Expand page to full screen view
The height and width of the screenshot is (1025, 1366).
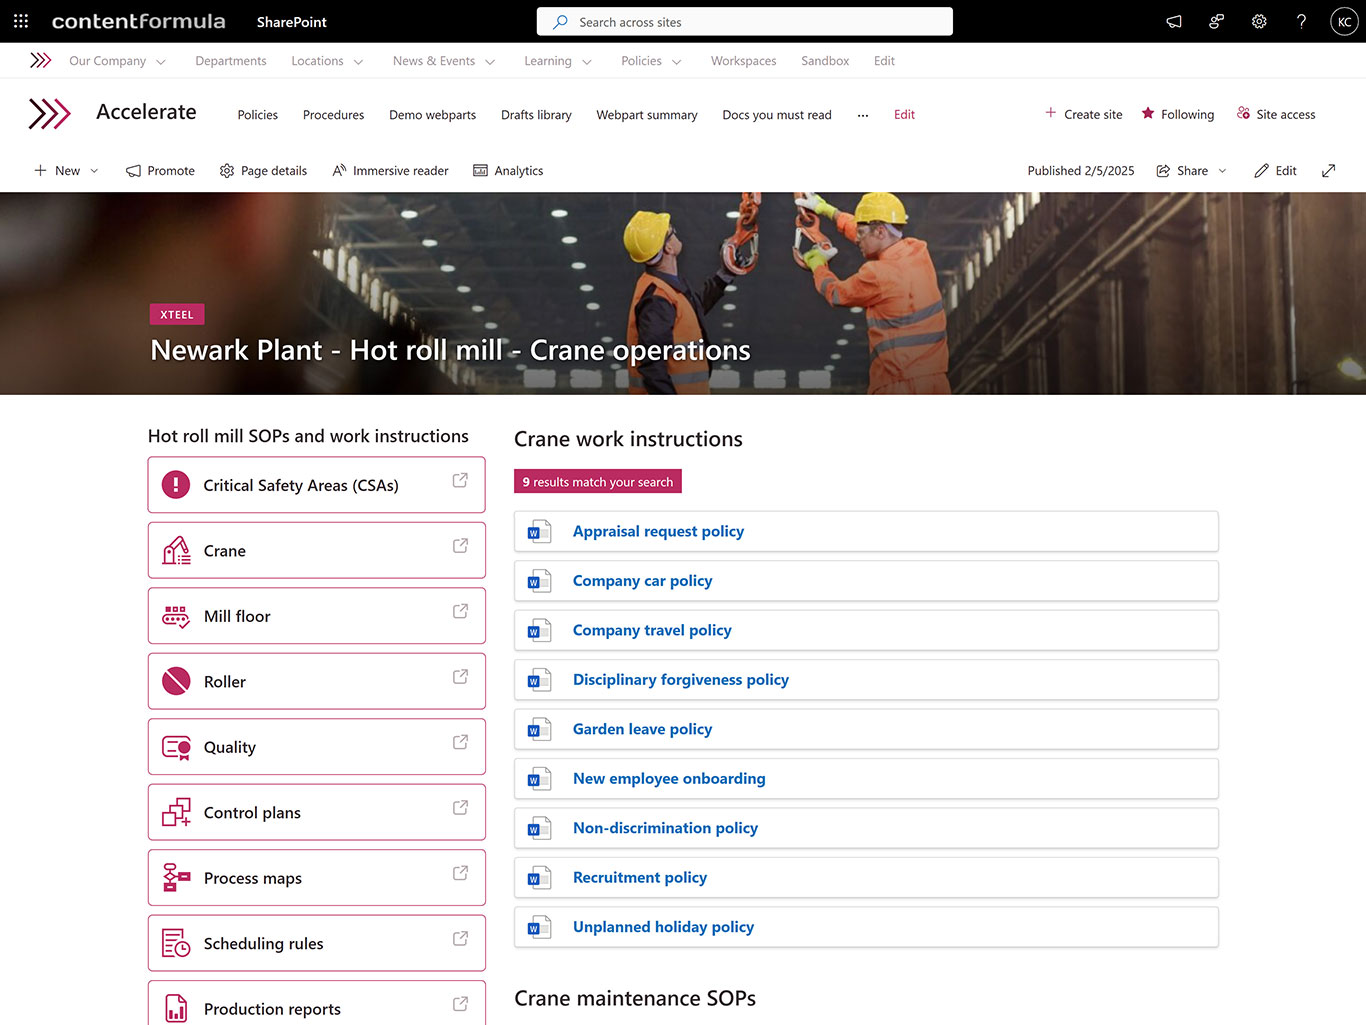click(1328, 171)
